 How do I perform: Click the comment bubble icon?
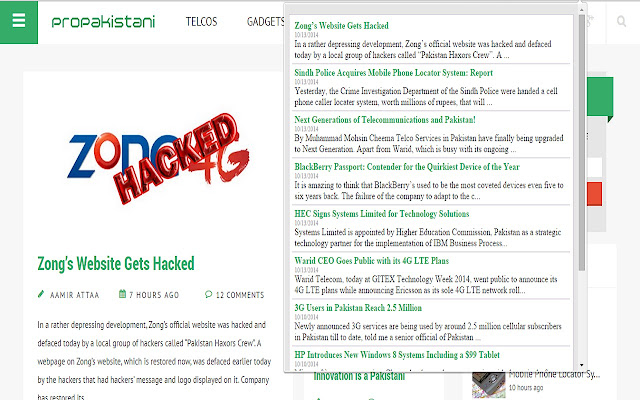coord(209,294)
